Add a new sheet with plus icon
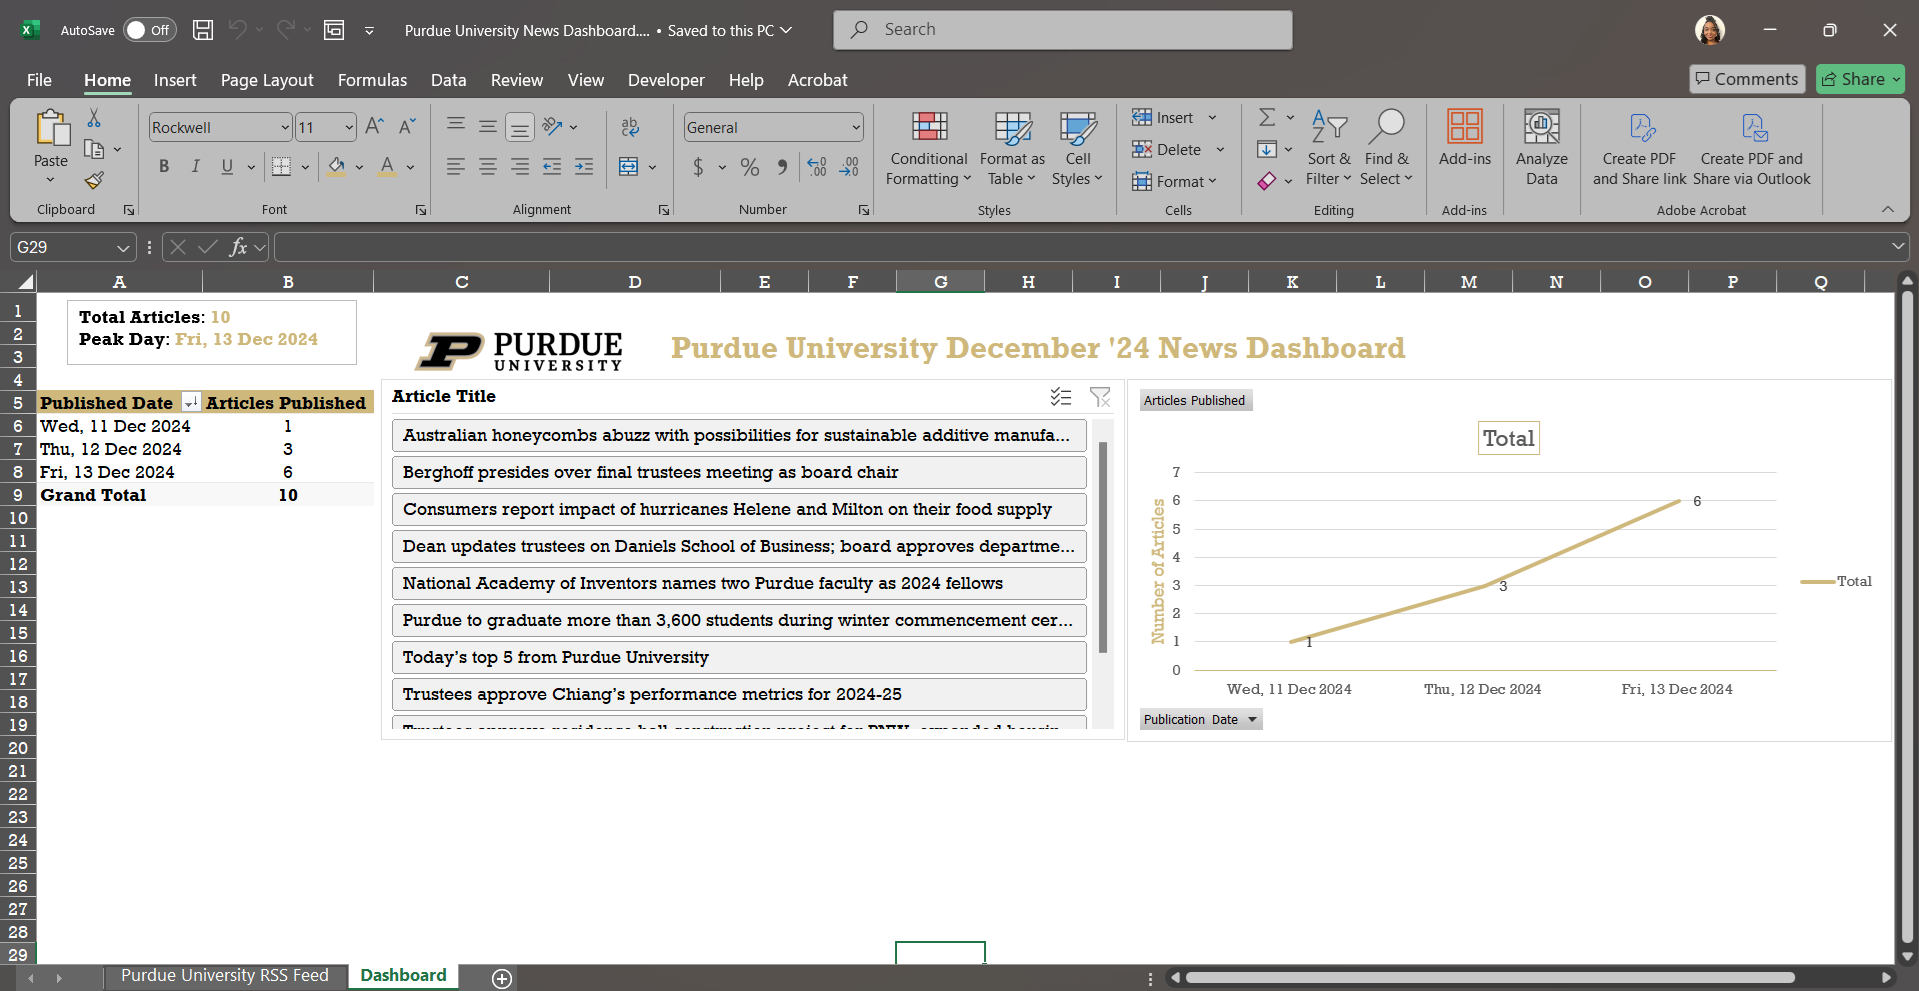Screen dimensions: 1919x991 (x=502, y=978)
